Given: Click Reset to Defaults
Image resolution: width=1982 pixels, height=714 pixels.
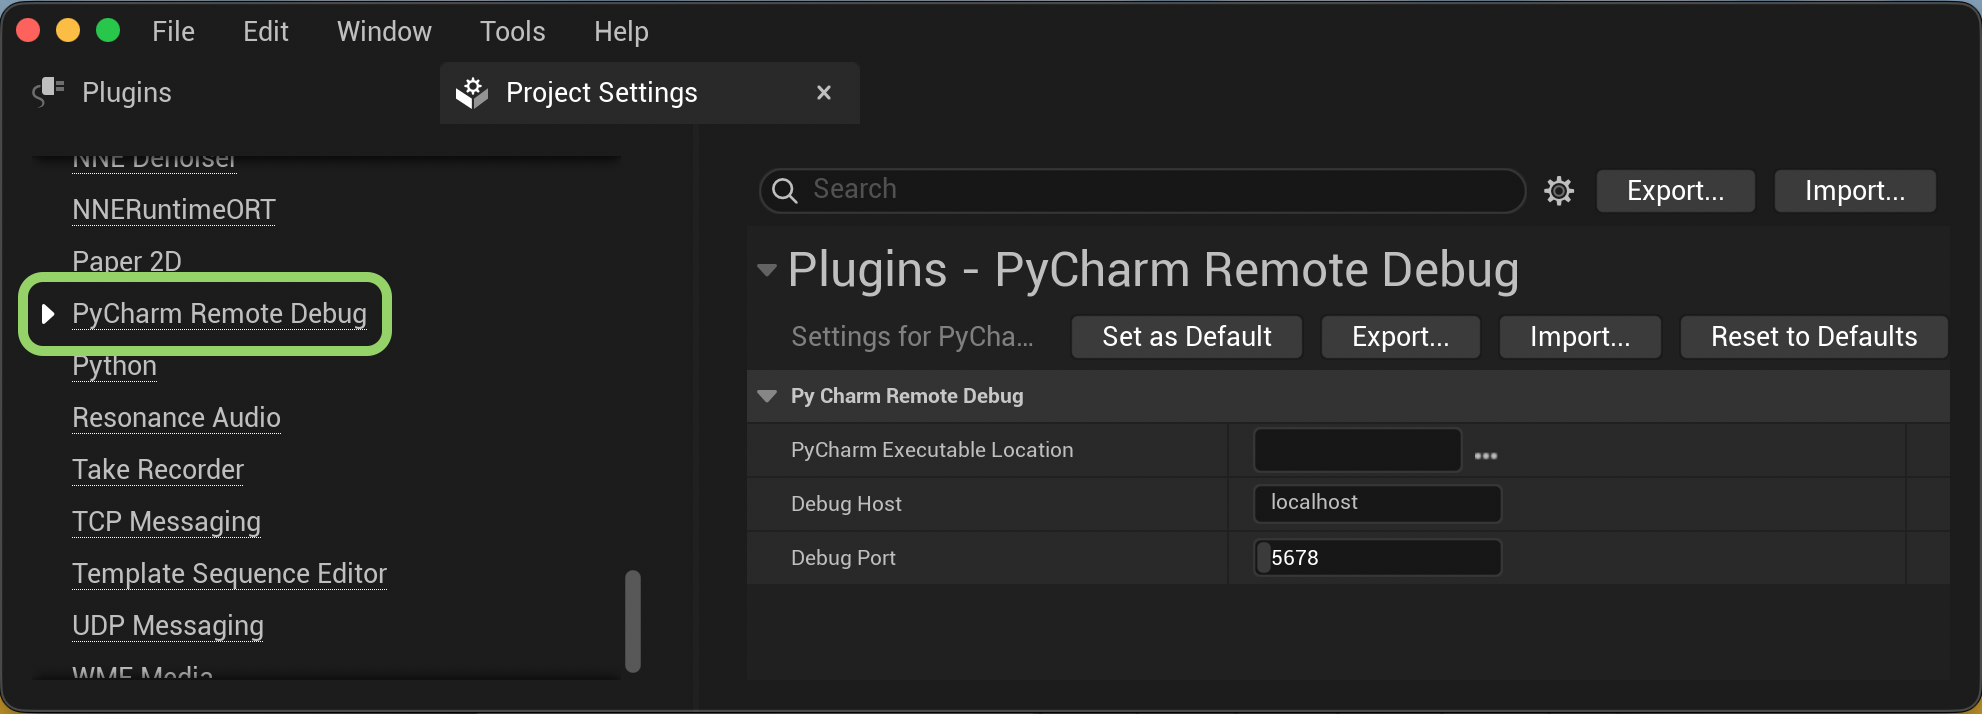Looking at the screenshot, I should [x=1814, y=337].
